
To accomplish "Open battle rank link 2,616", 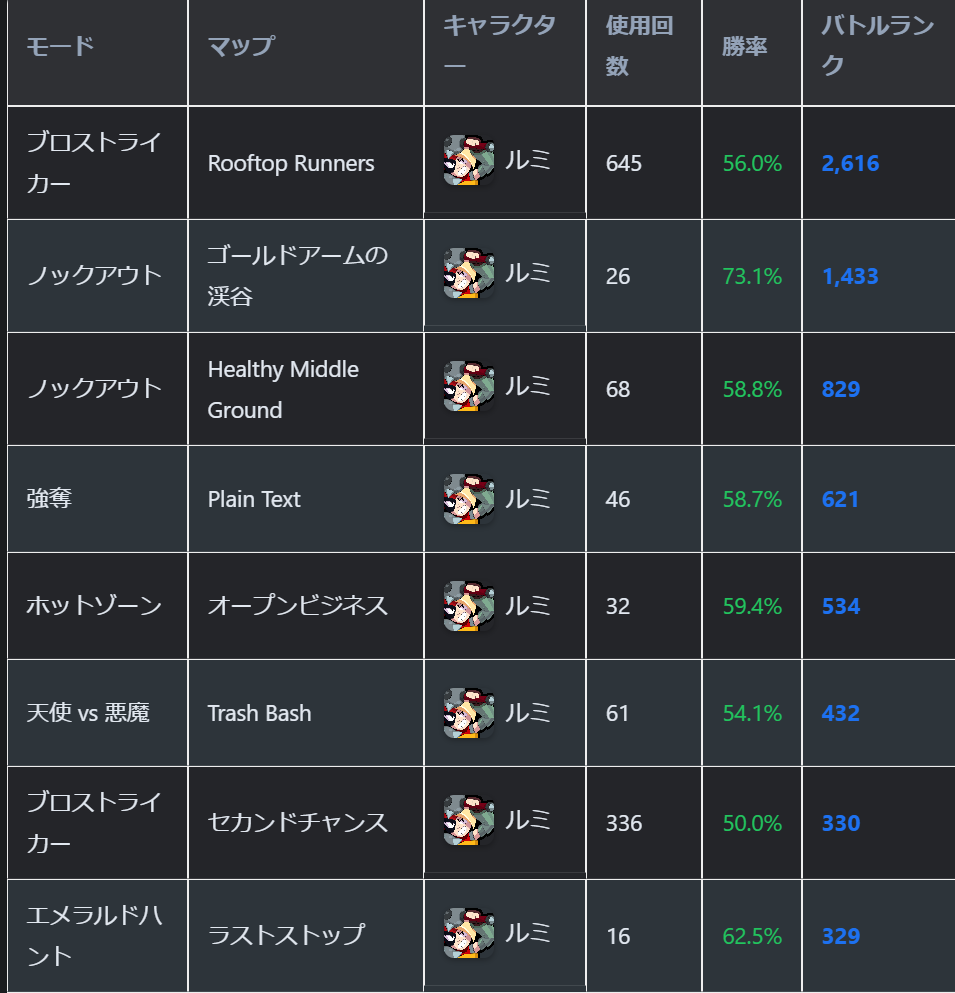I will (x=850, y=163).
